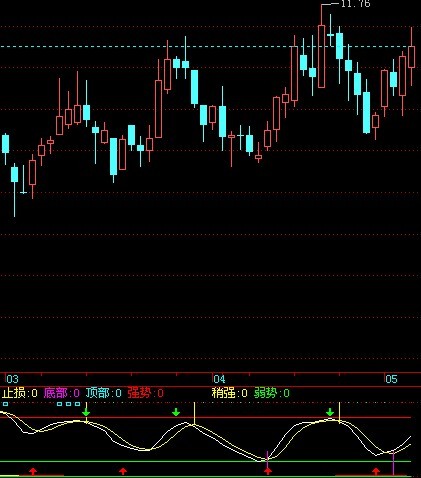Click the leftmost red up arrow signal

click(33, 471)
